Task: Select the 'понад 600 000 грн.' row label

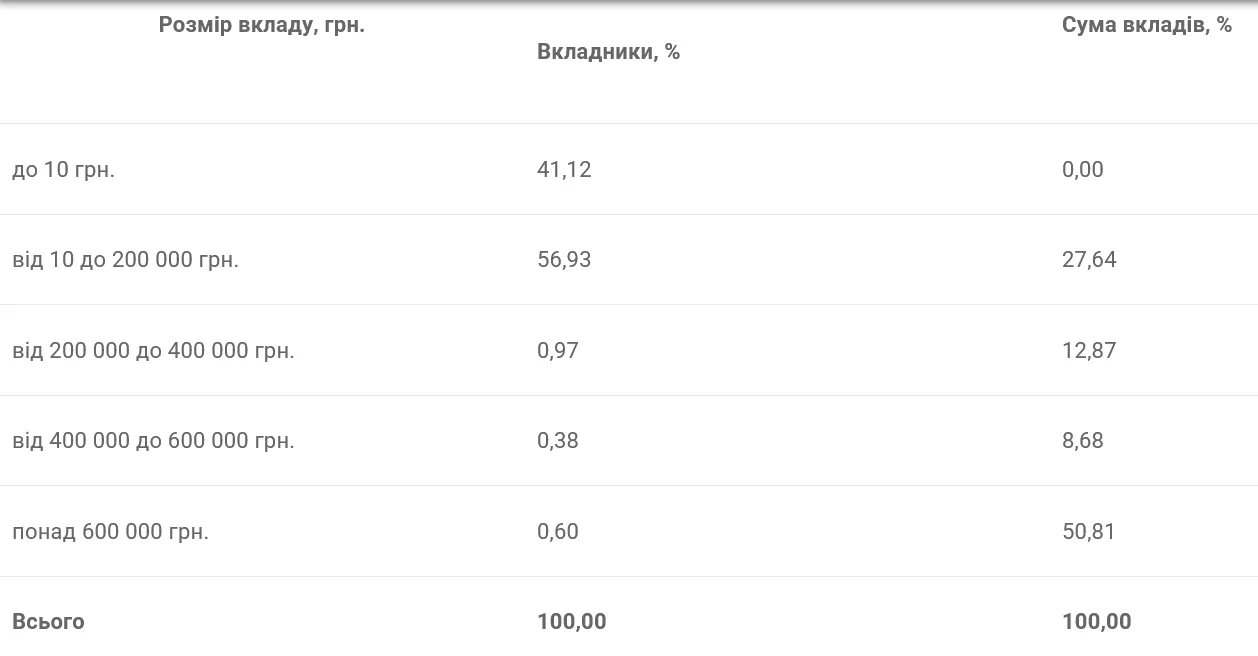Action: pos(110,532)
